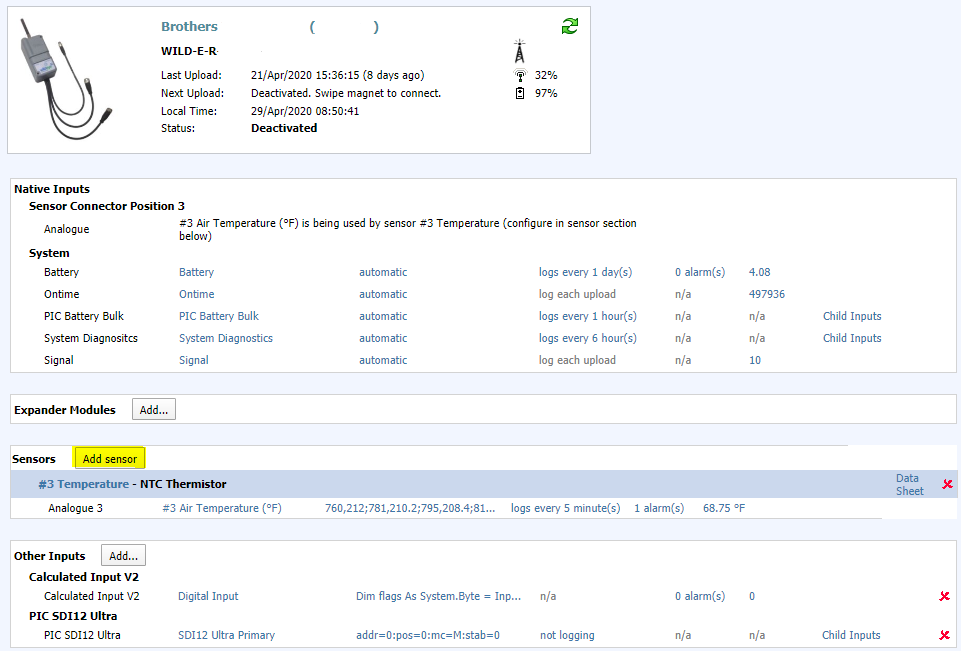Image resolution: width=961 pixels, height=651 pixels.
Task: Click the green refresh icon
Action: coord(570,26)
